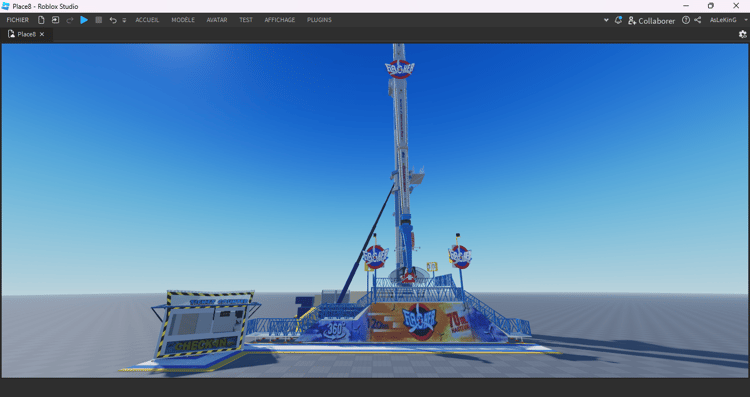The image size is (750, 397).
Task: Open the help question-mark icon
Action: [686, 20]
